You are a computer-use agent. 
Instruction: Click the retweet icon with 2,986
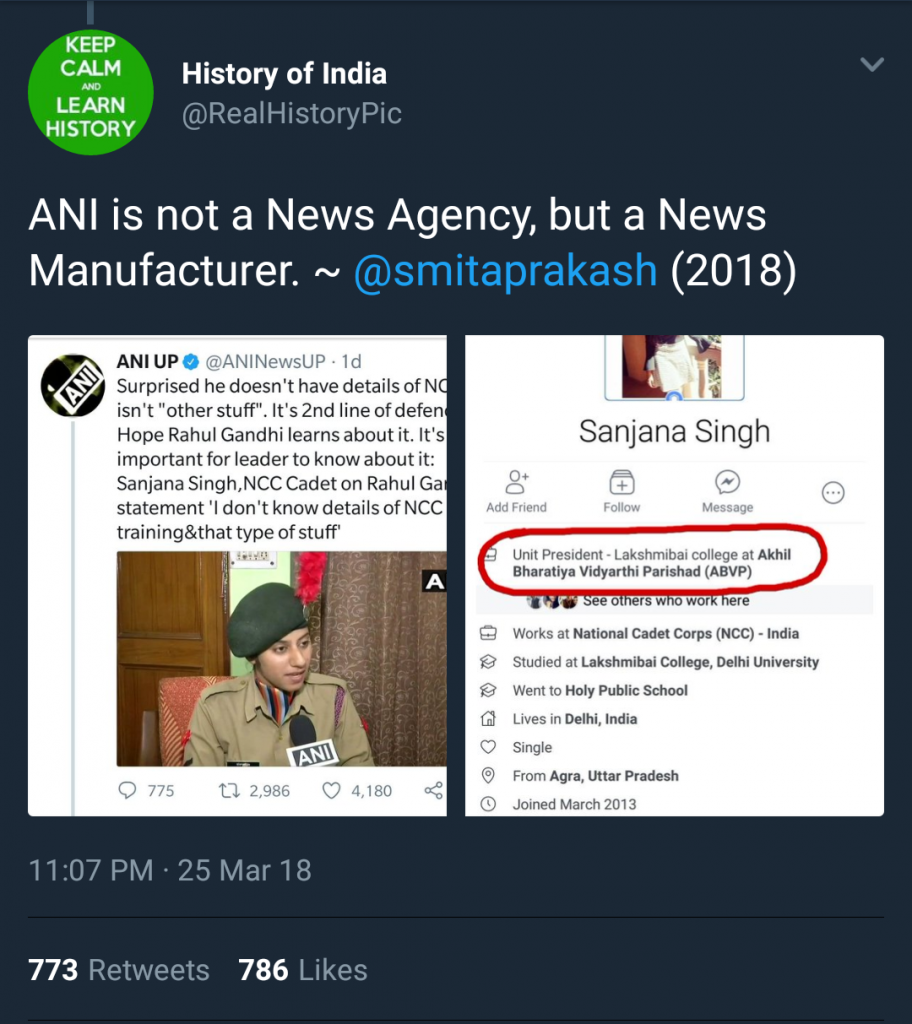point(229,791)
